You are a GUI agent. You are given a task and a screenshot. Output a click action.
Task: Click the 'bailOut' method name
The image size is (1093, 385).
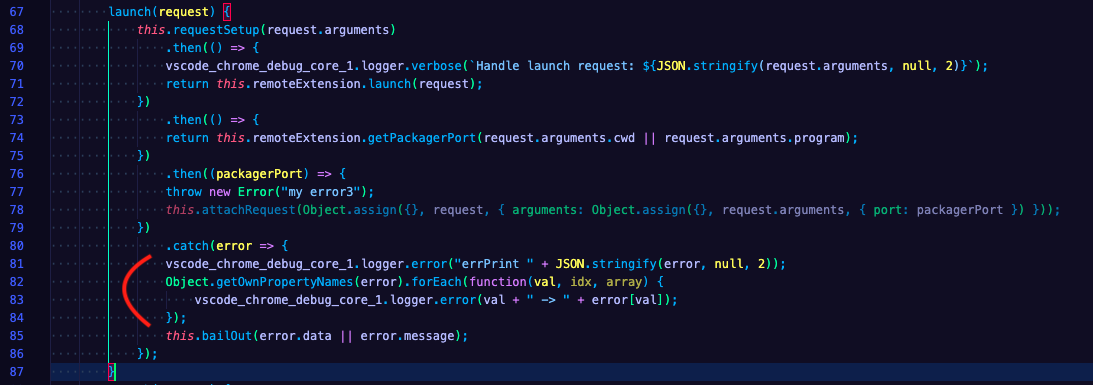227,336
